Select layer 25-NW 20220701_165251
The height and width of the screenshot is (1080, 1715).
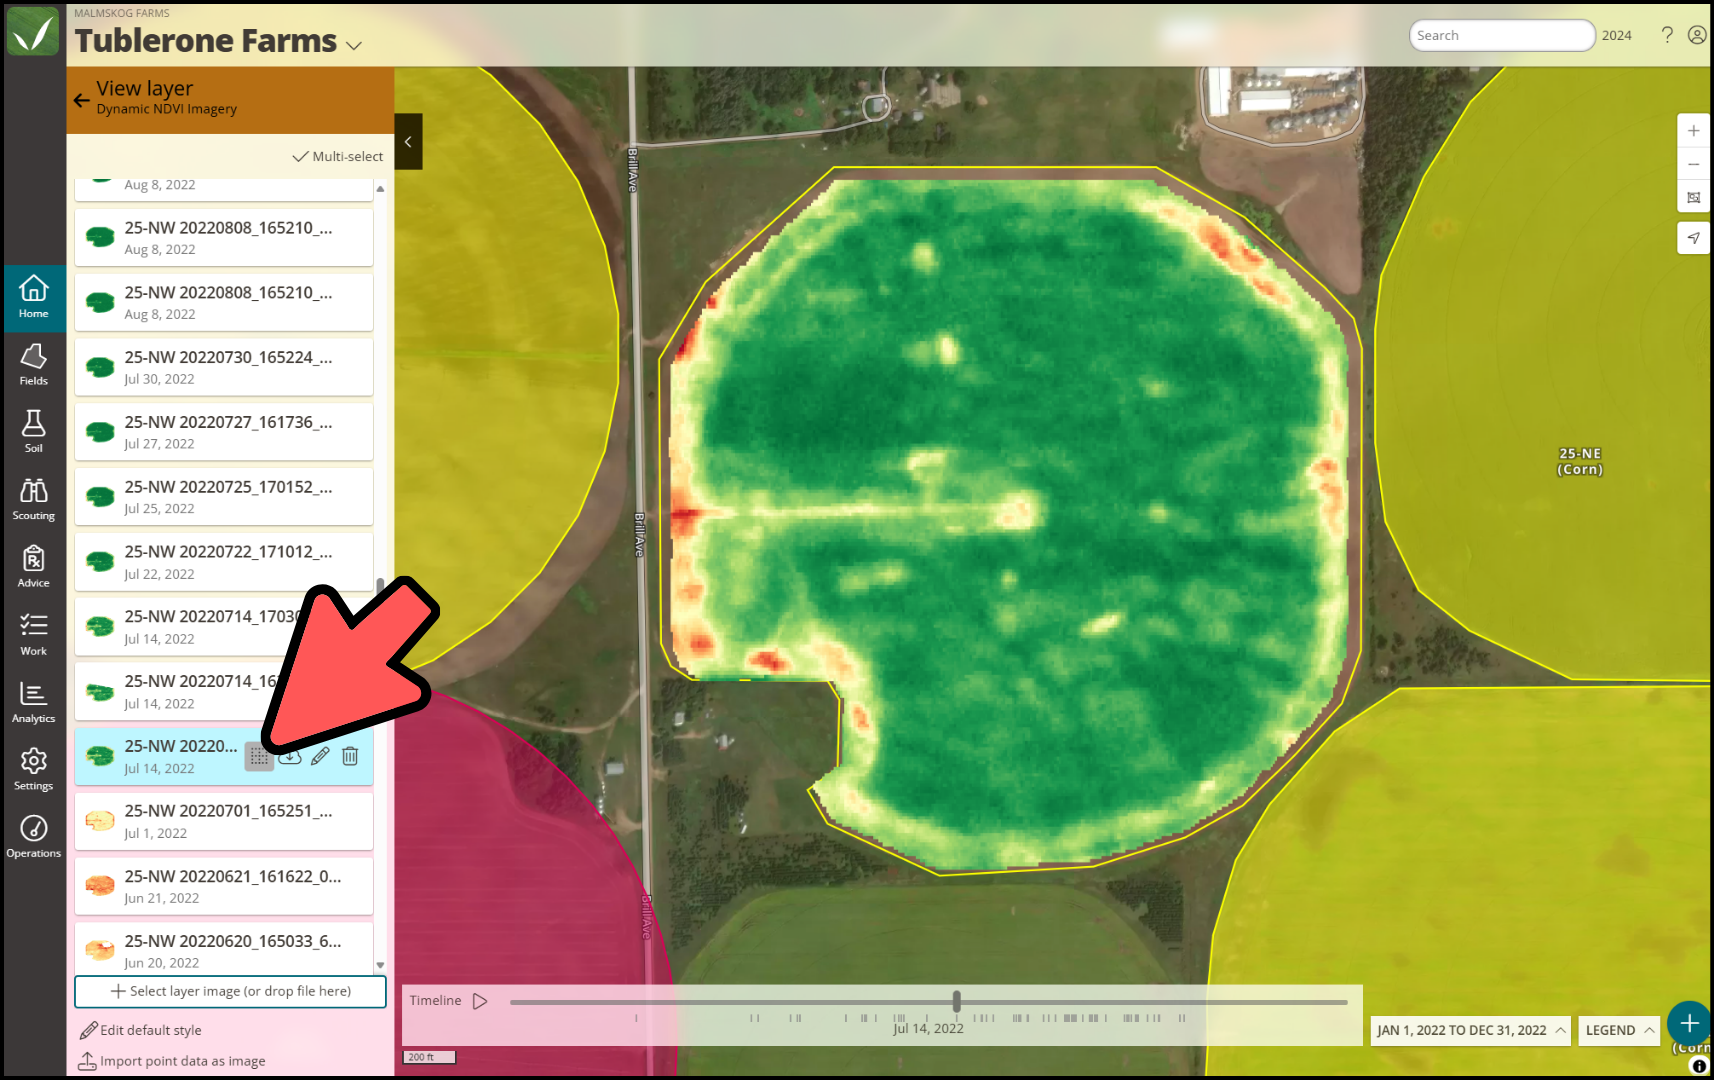(224, 821)
